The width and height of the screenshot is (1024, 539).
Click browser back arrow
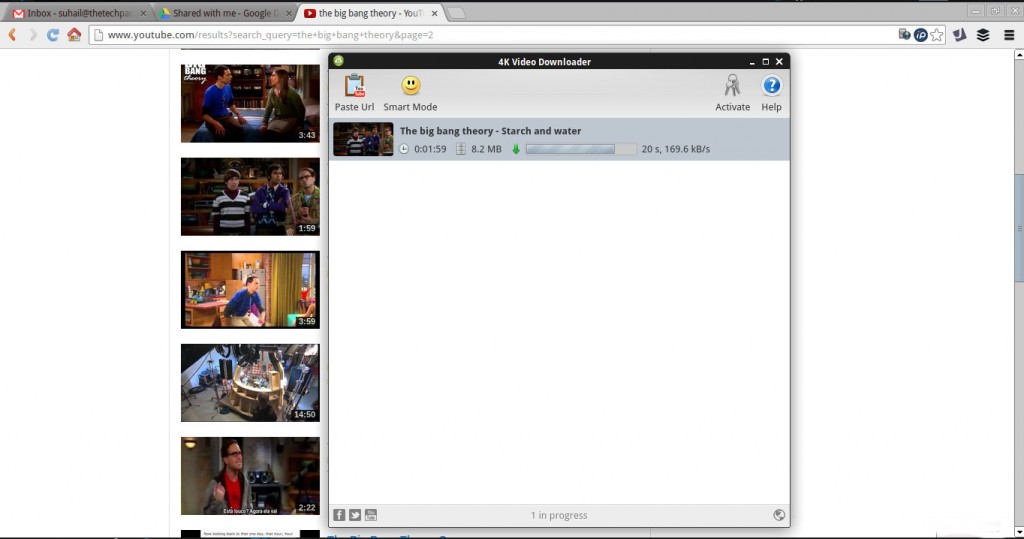coord(12,35)
